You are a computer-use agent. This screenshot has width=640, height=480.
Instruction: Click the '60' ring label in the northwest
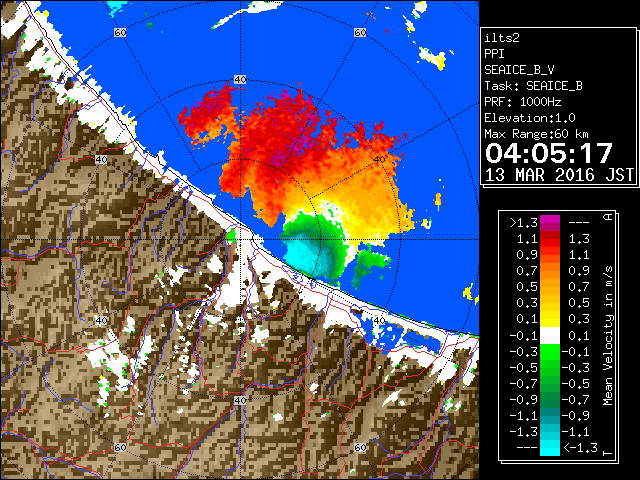120,33
